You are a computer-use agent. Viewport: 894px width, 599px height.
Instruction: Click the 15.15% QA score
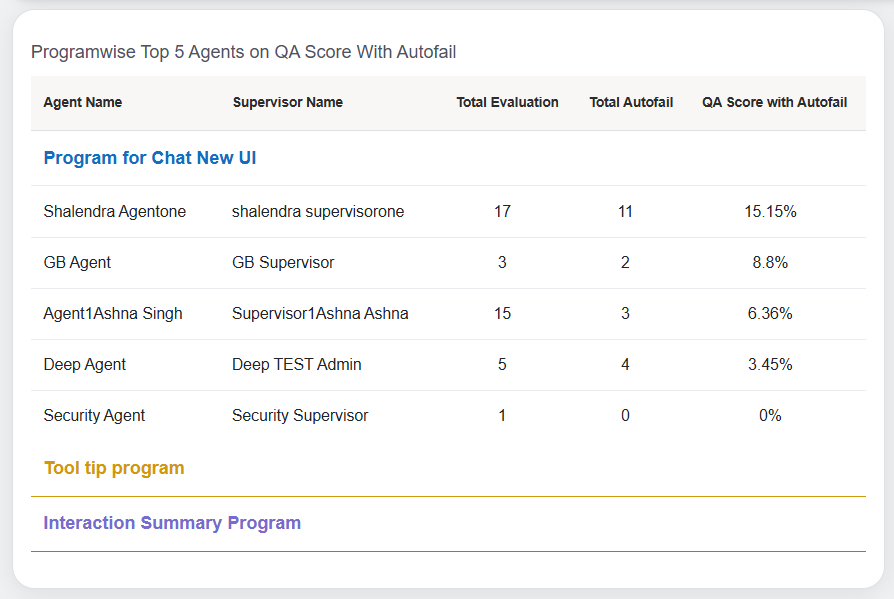(x=770, y=212)
